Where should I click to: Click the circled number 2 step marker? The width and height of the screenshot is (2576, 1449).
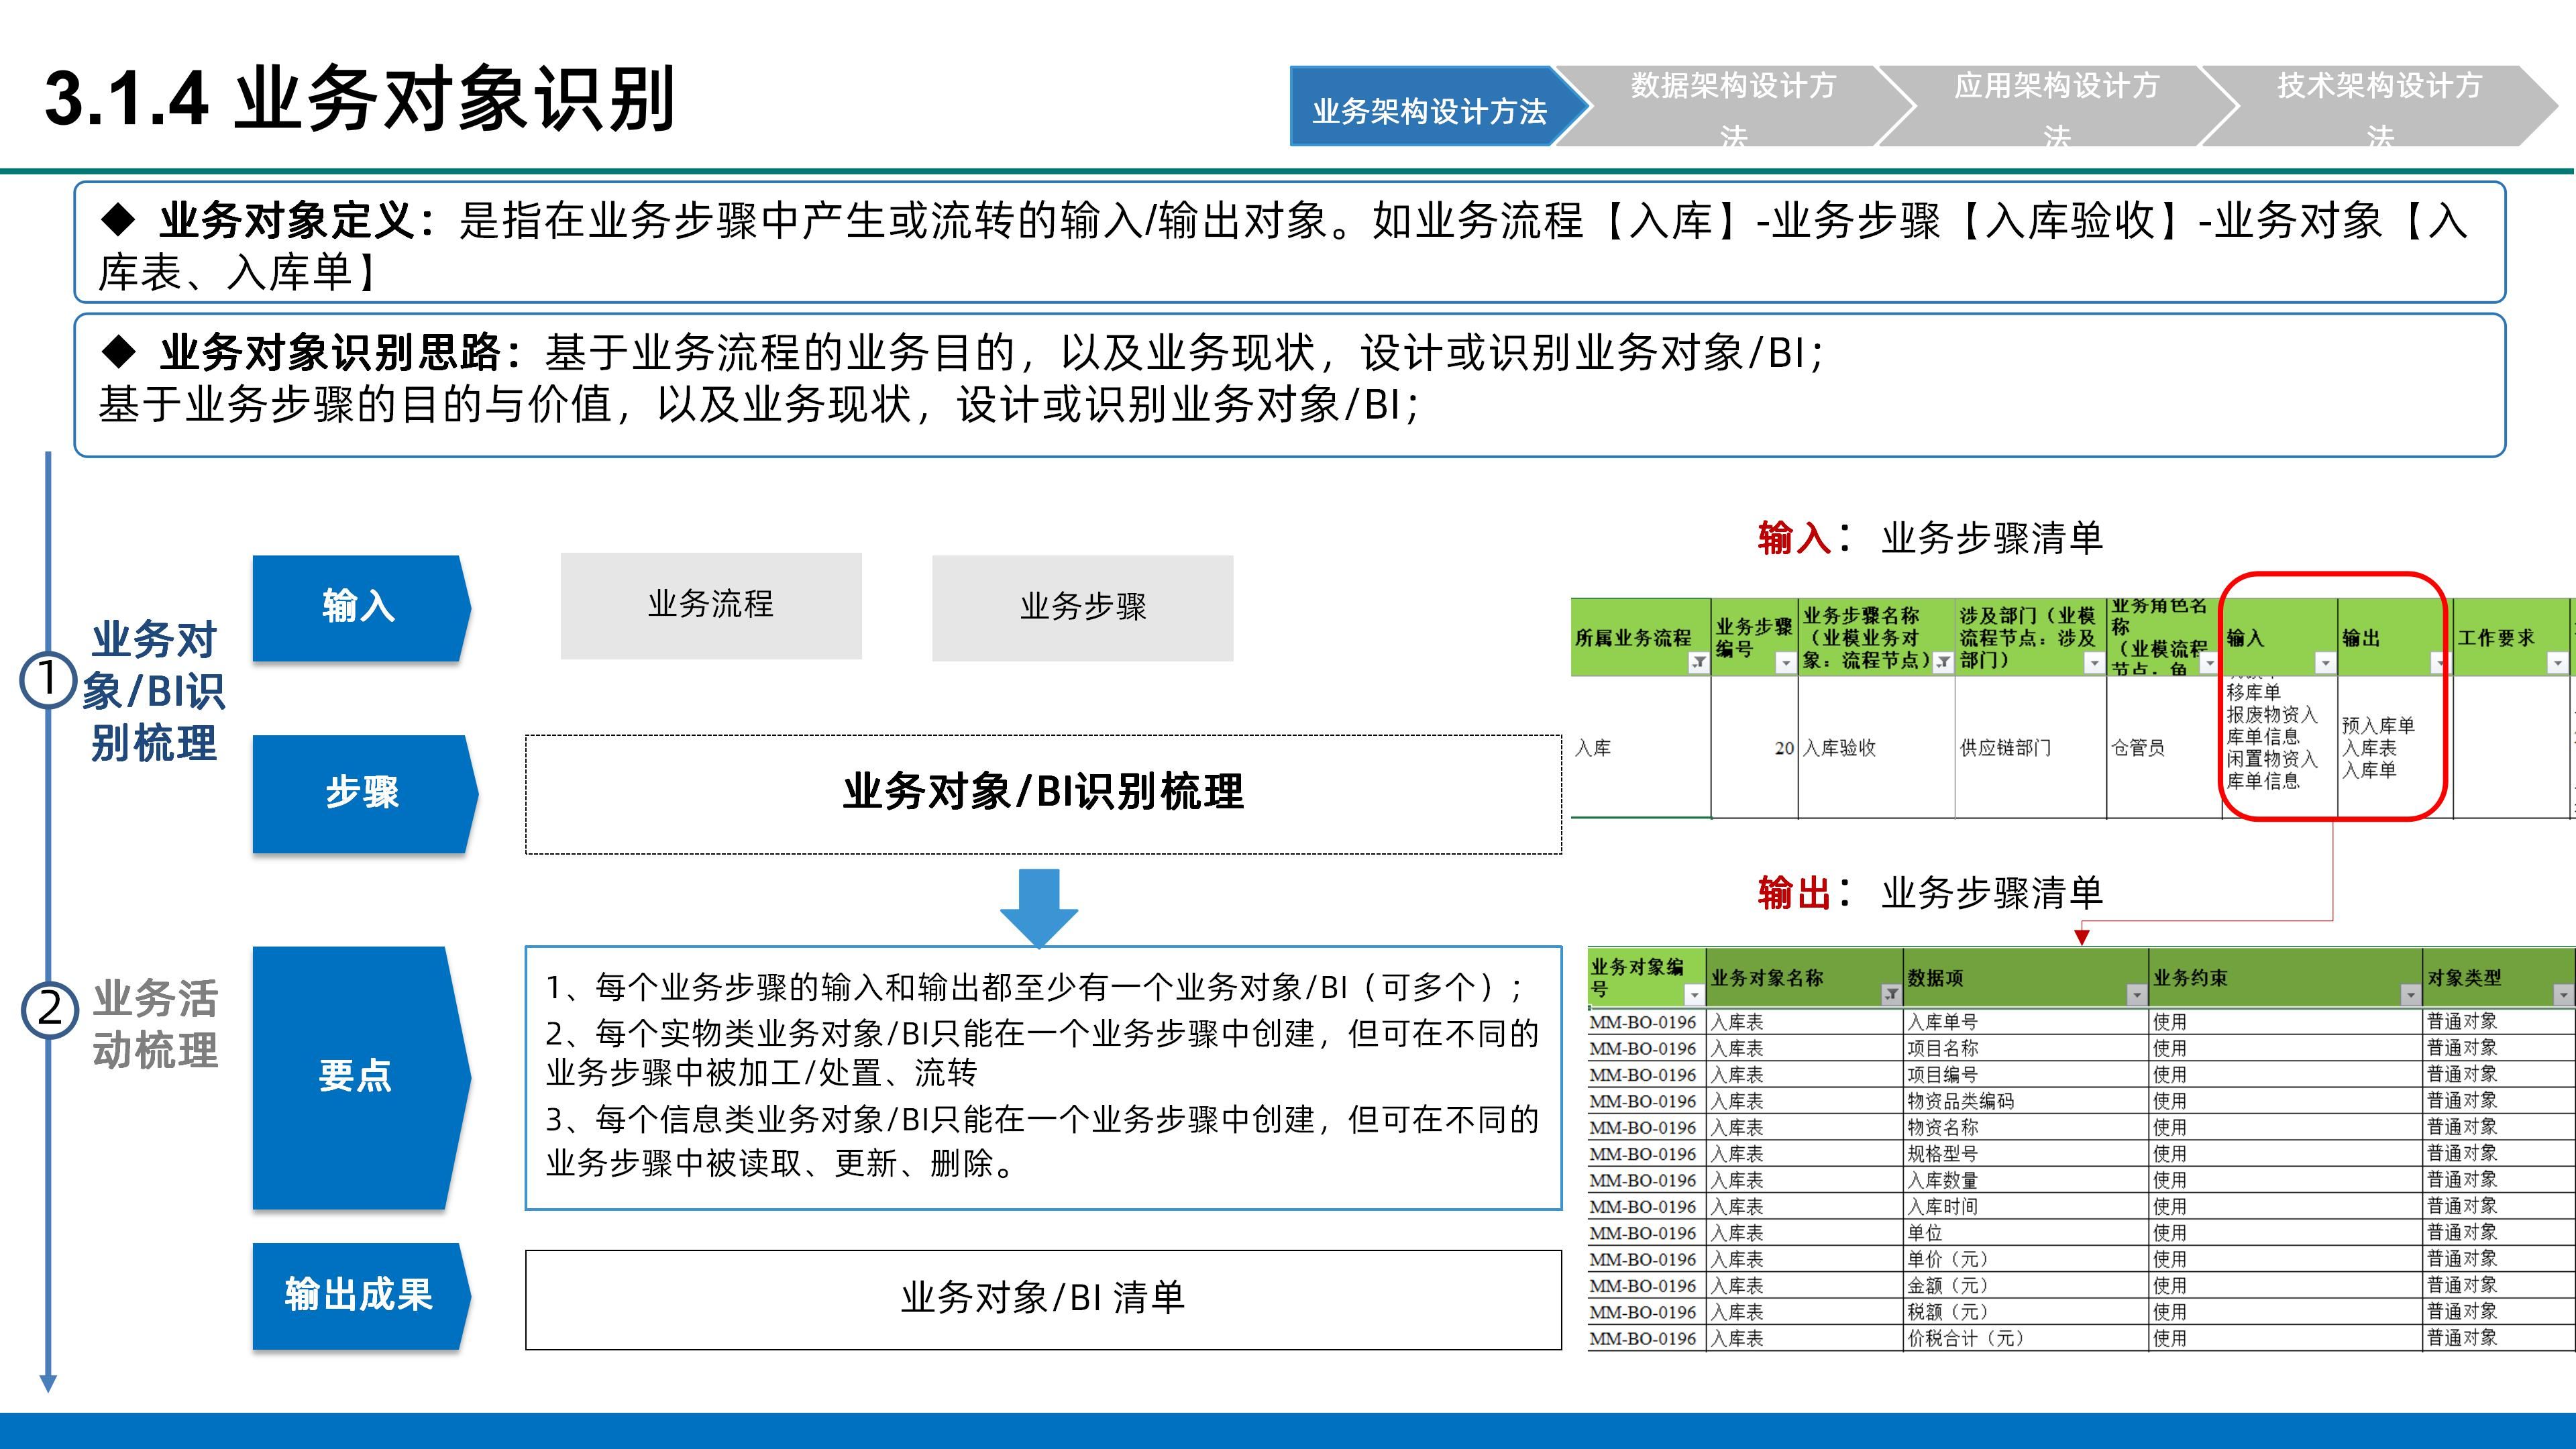pos(49,1009)
